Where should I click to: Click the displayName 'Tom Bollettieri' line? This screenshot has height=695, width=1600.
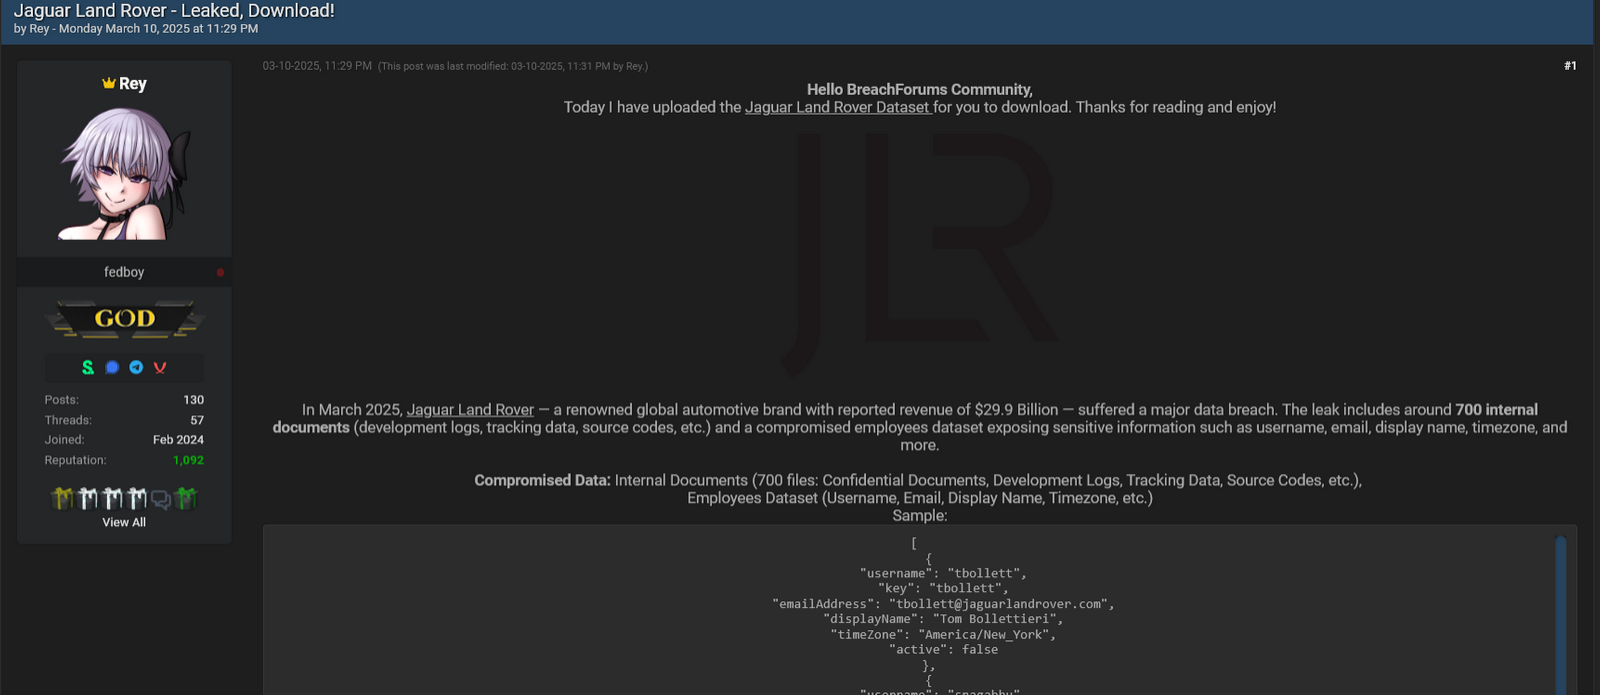(943, 619)
